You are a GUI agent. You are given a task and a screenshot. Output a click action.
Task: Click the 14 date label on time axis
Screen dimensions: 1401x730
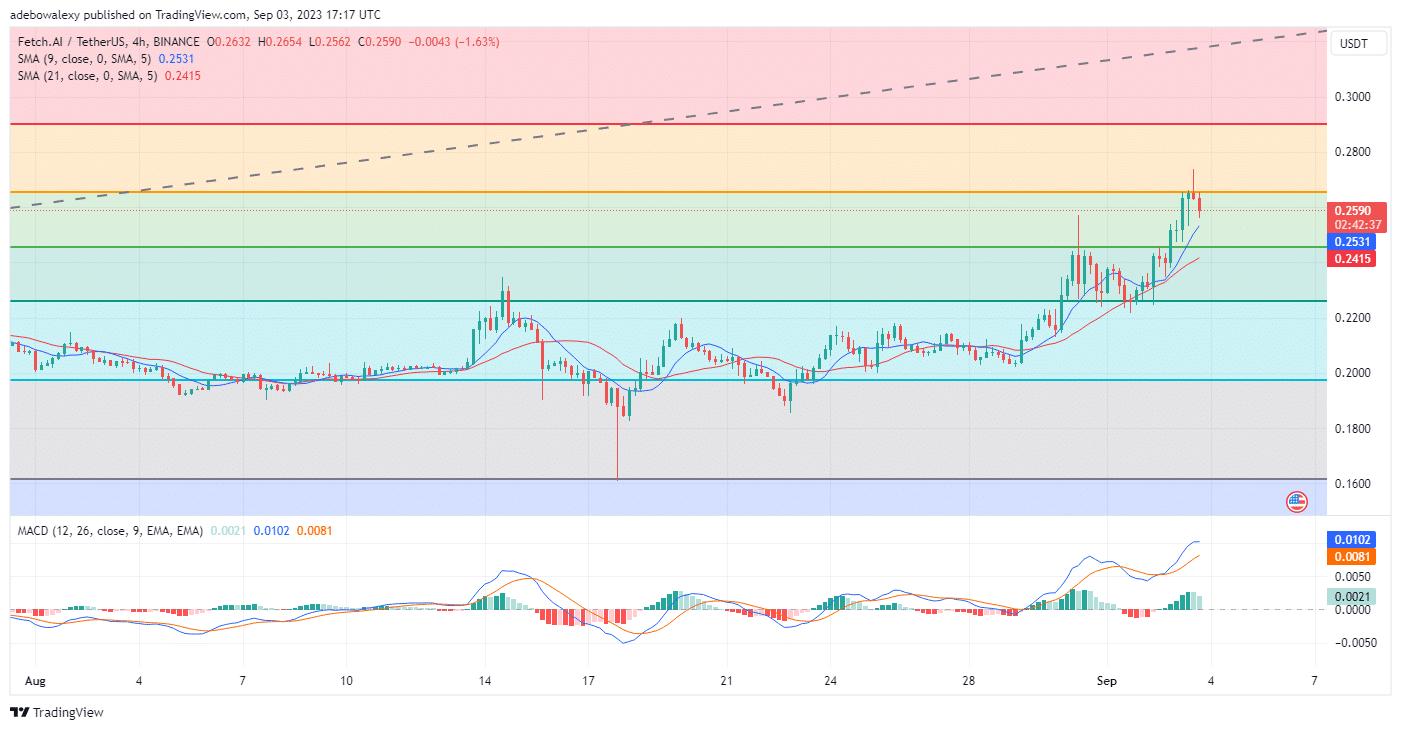(485, 681)
